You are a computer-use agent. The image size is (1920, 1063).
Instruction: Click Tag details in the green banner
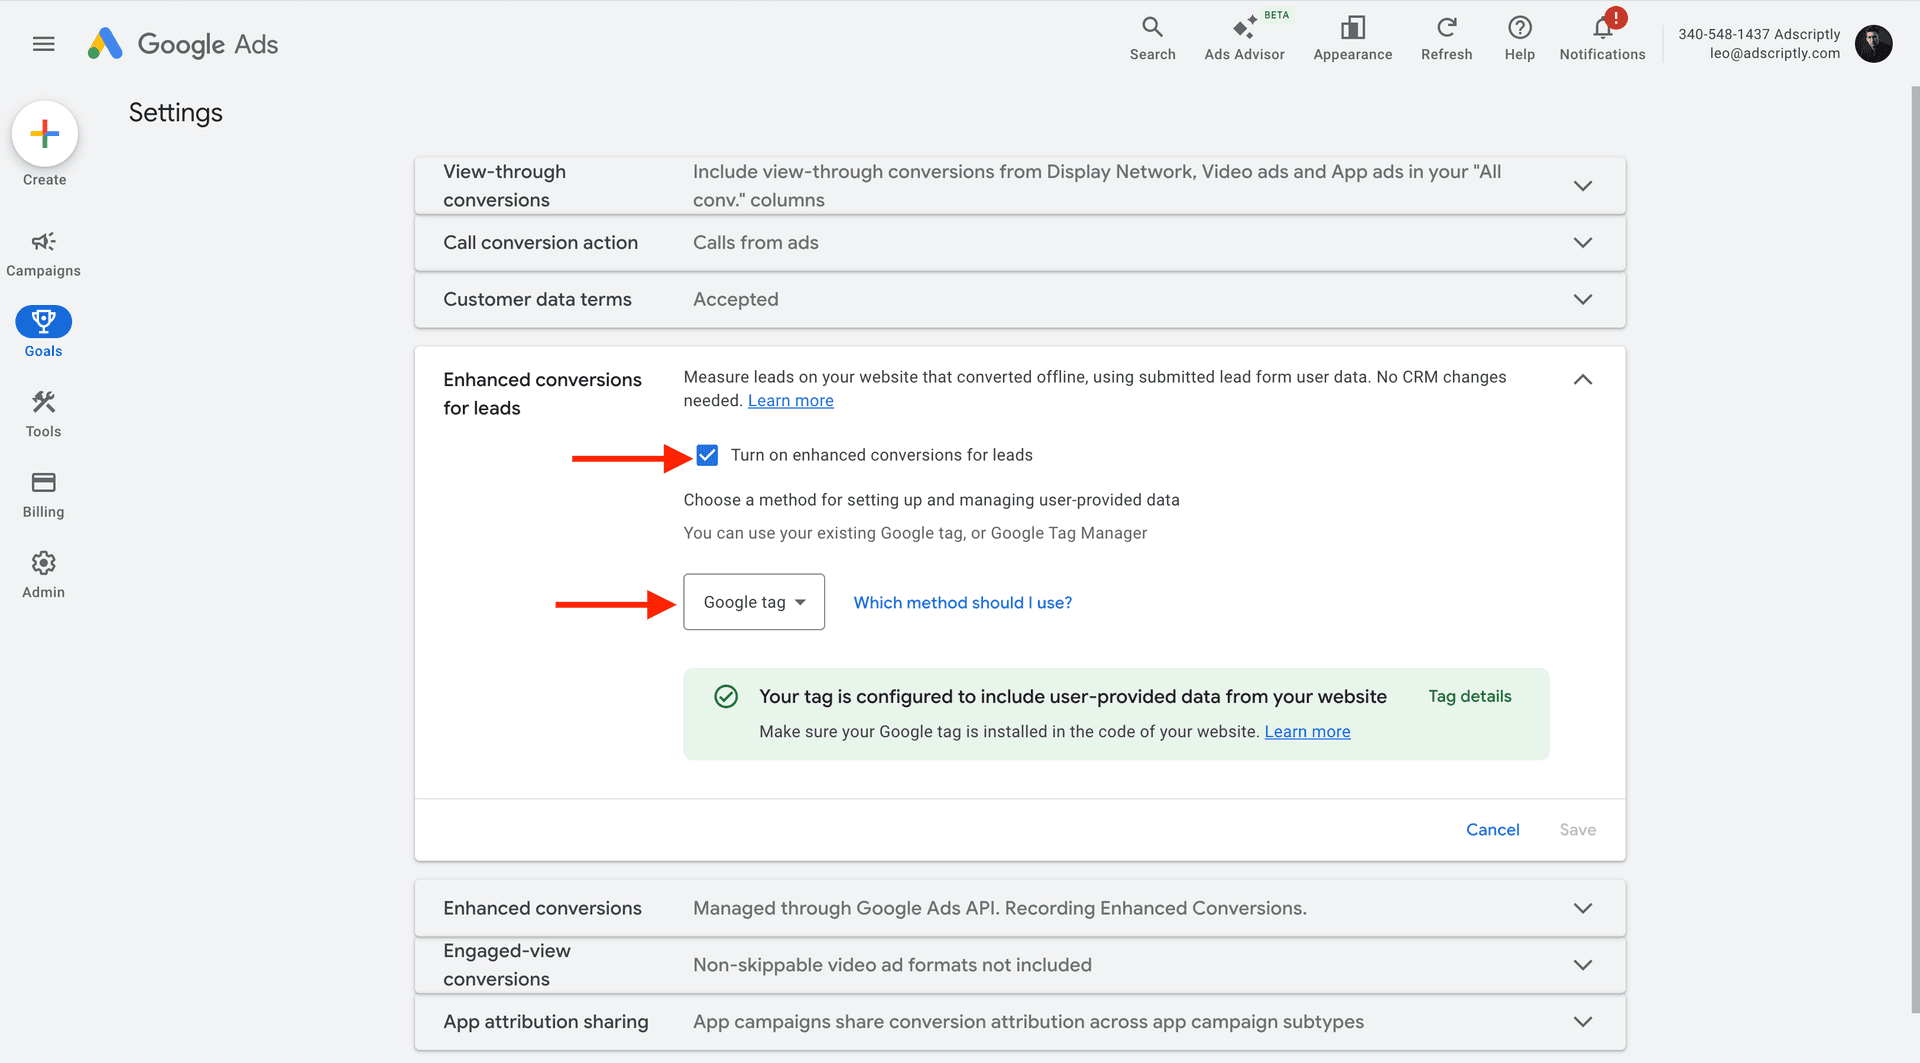pyautogui.click(x=1469, y=696)
